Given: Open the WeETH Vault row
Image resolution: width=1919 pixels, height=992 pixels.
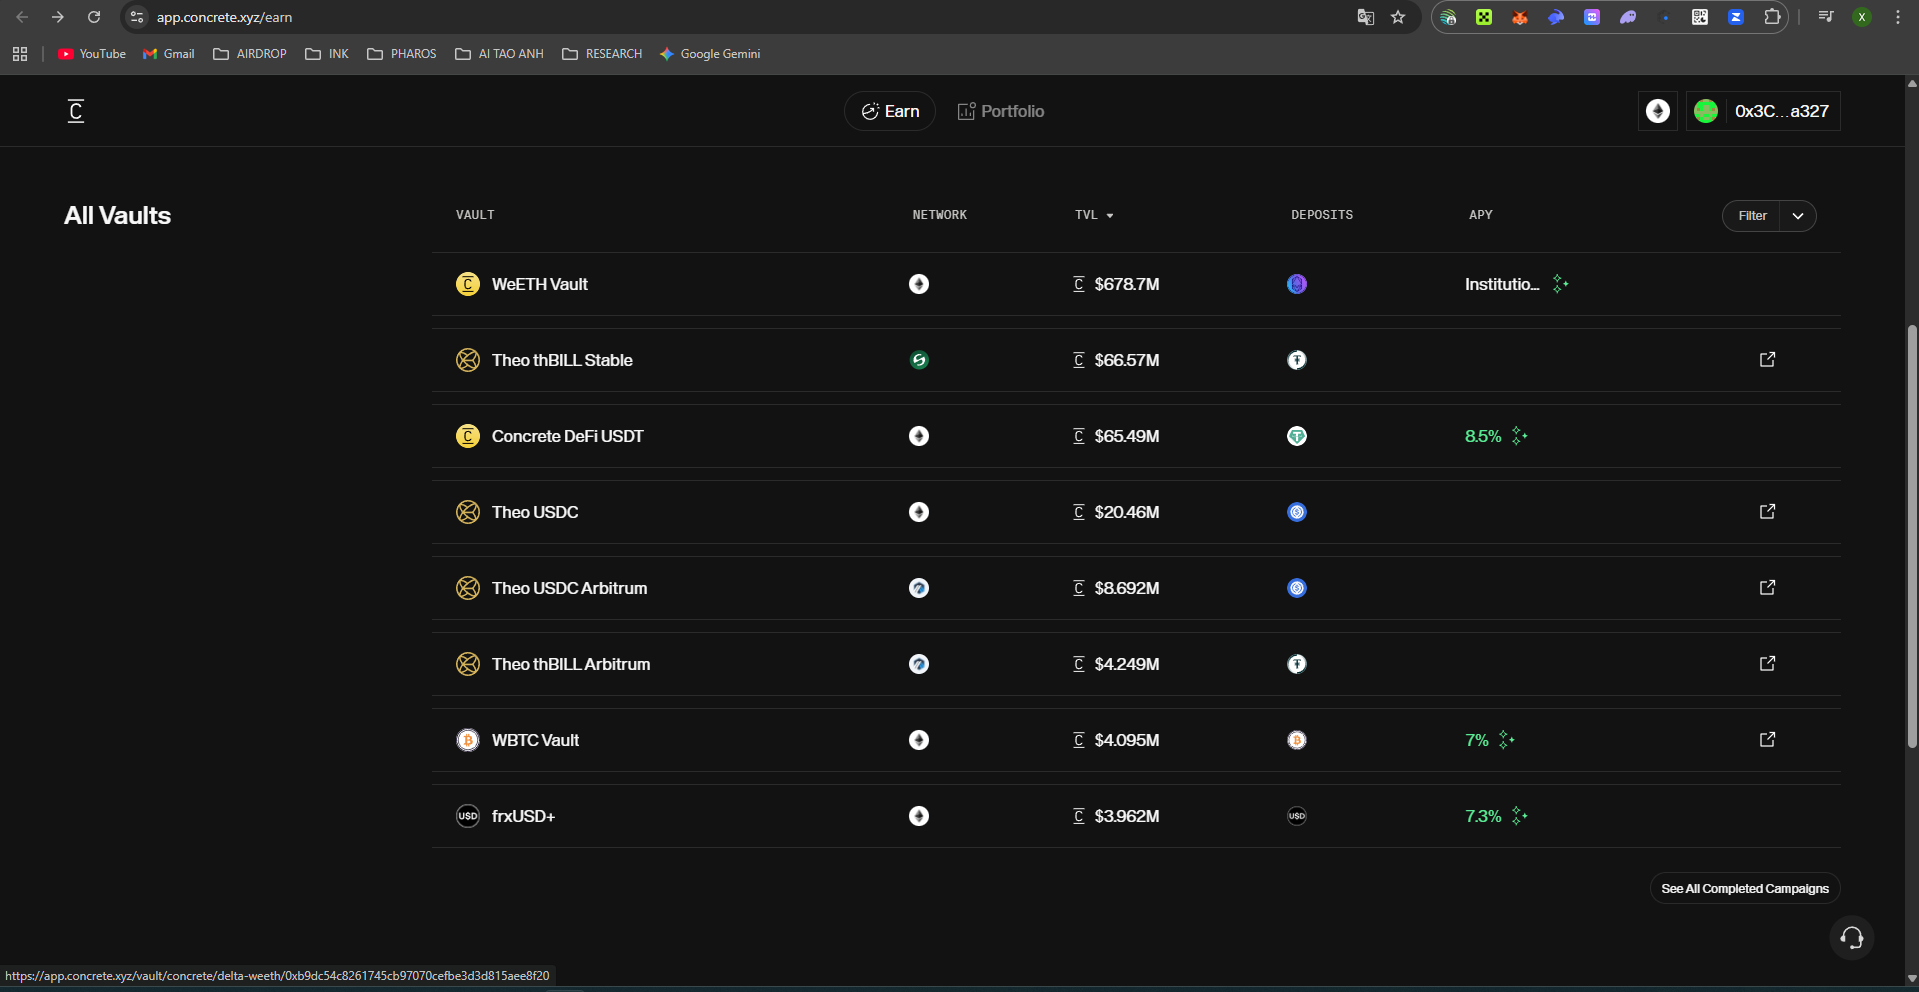Looking at the screenshot, I should click(x=1136, y=284).
